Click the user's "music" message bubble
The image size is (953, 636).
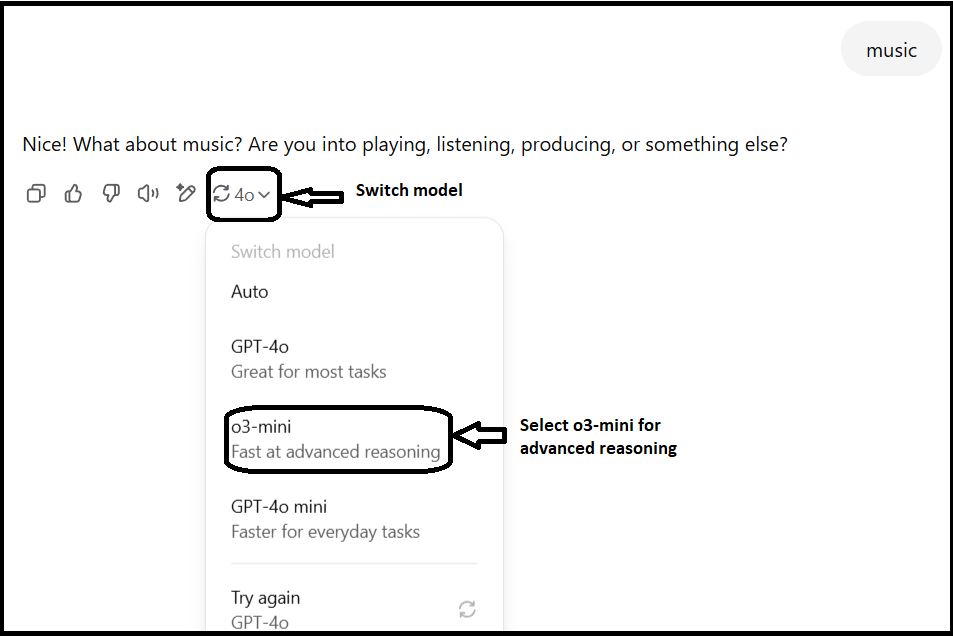pos(891,49)
